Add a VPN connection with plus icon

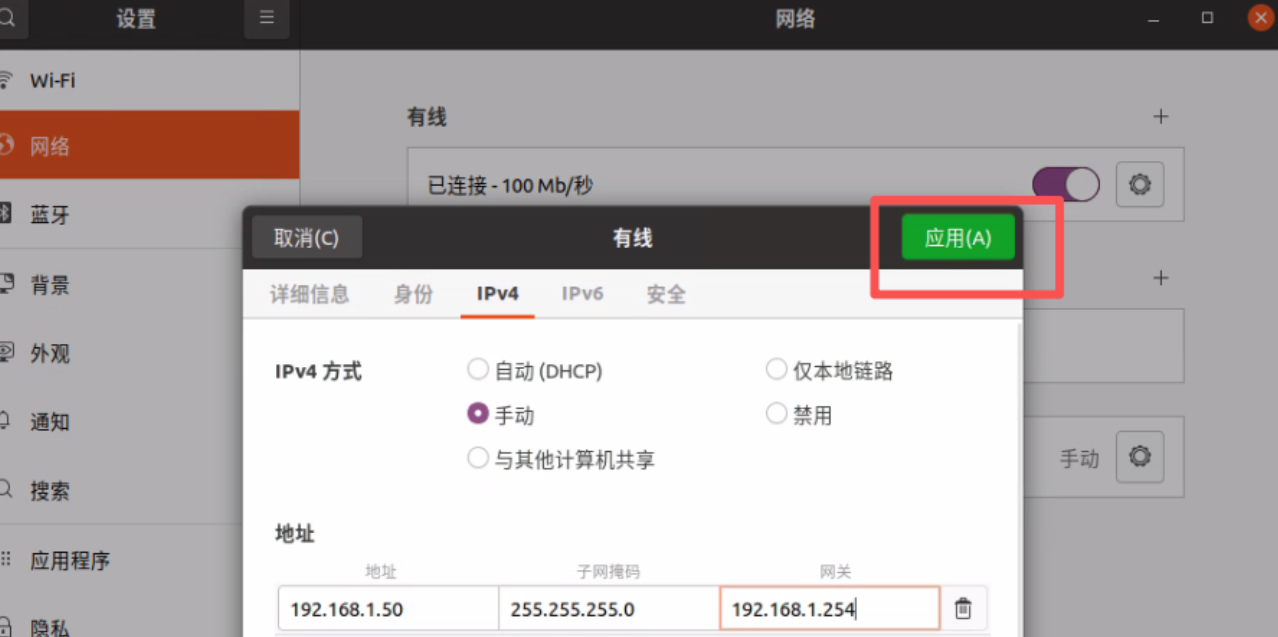(1160, 278)
